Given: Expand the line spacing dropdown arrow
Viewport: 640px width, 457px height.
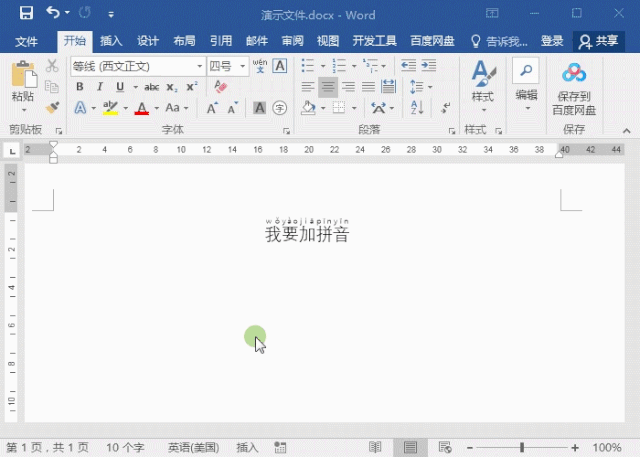Looking at the screenshot, I should [430, 87].
